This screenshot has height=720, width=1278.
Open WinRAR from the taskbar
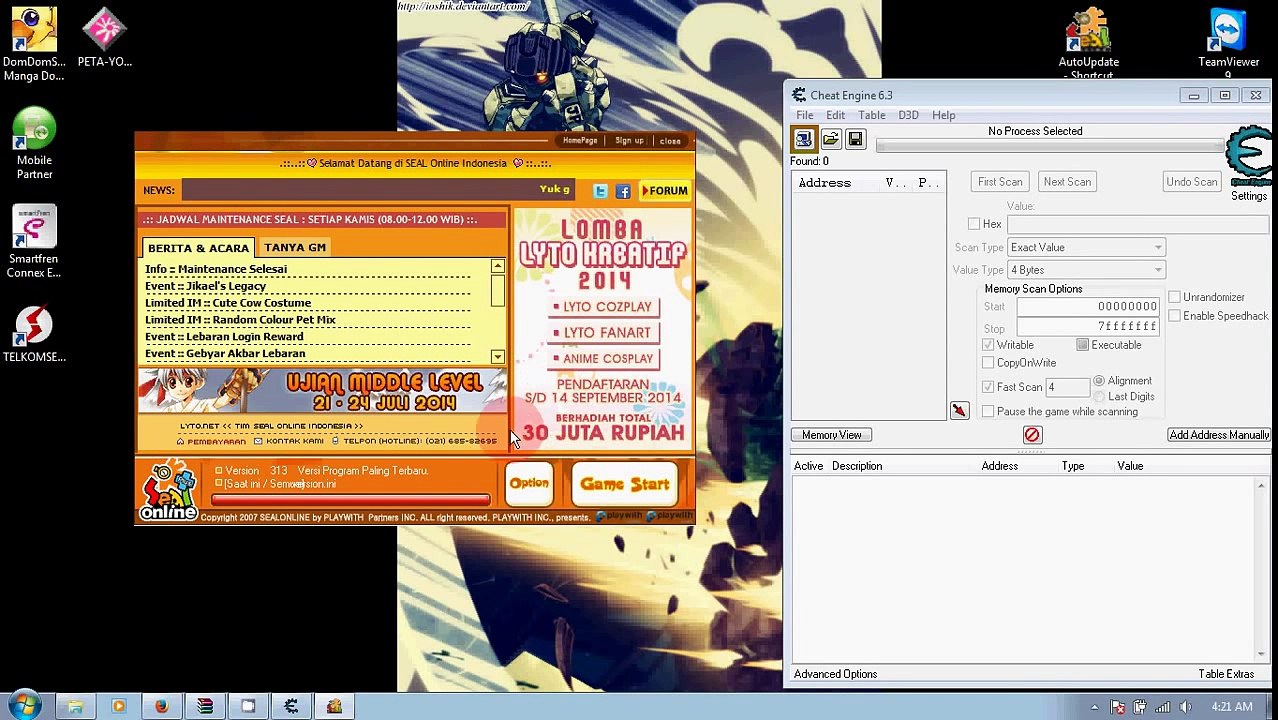point(205,707)
